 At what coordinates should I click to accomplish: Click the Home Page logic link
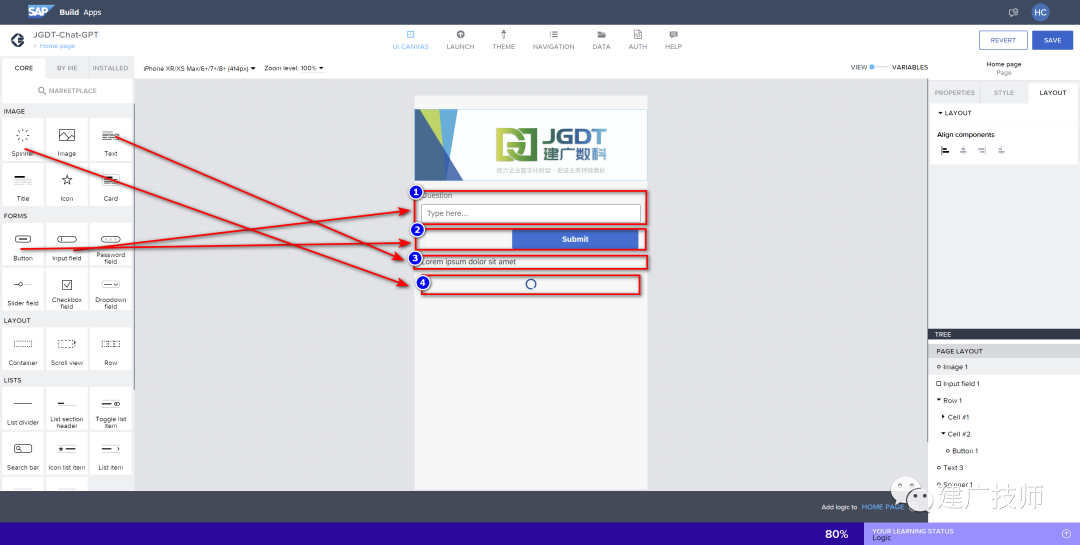(882, 507)
